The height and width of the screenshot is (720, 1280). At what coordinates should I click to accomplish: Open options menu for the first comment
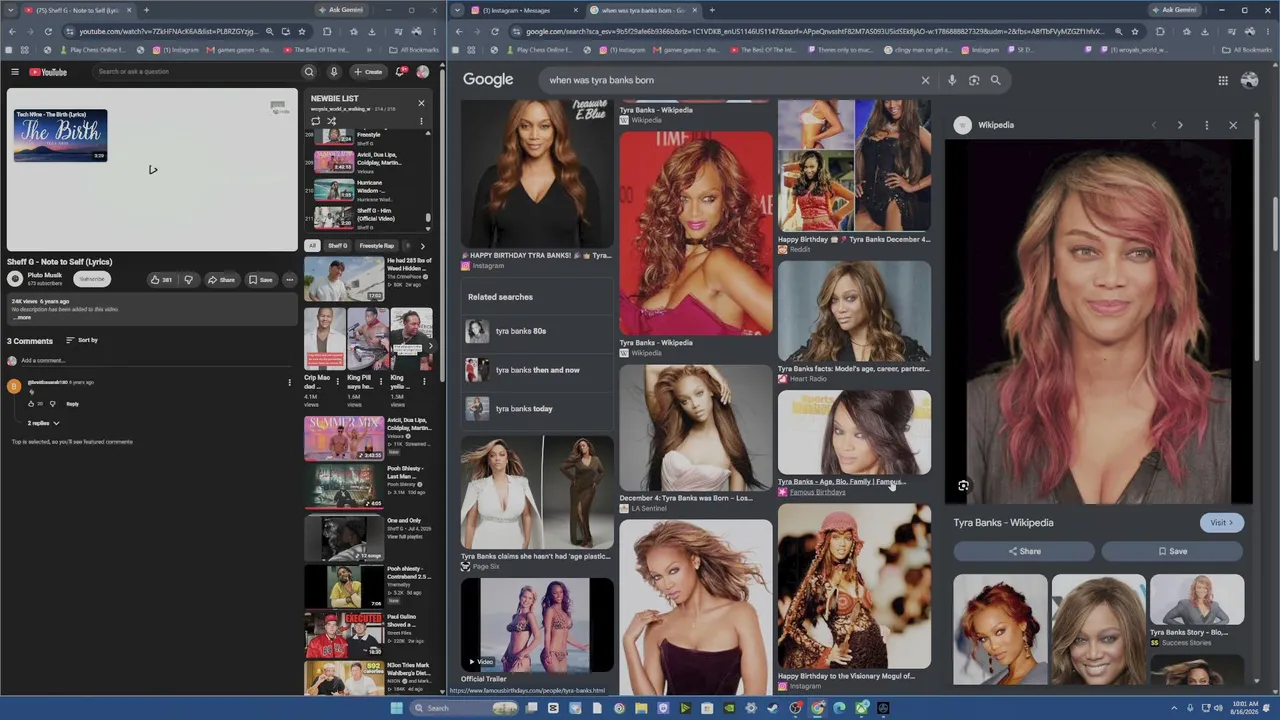tap(290, 383)
